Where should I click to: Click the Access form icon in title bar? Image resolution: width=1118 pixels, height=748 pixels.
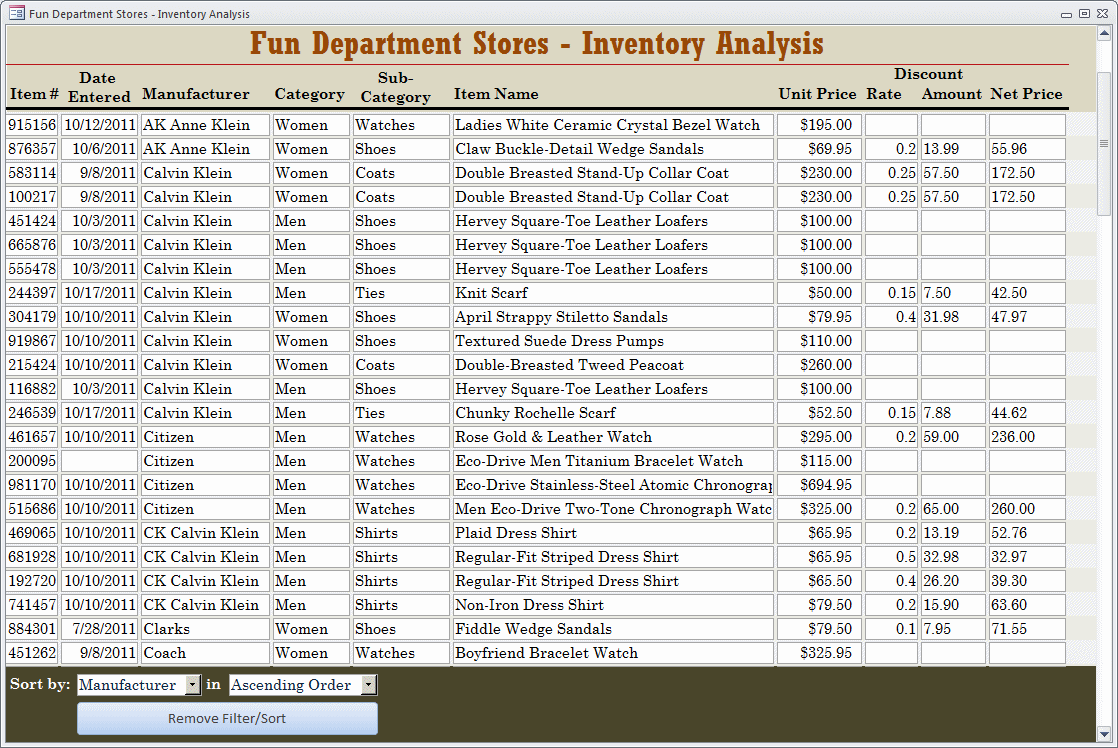click(x=16, y=13)
